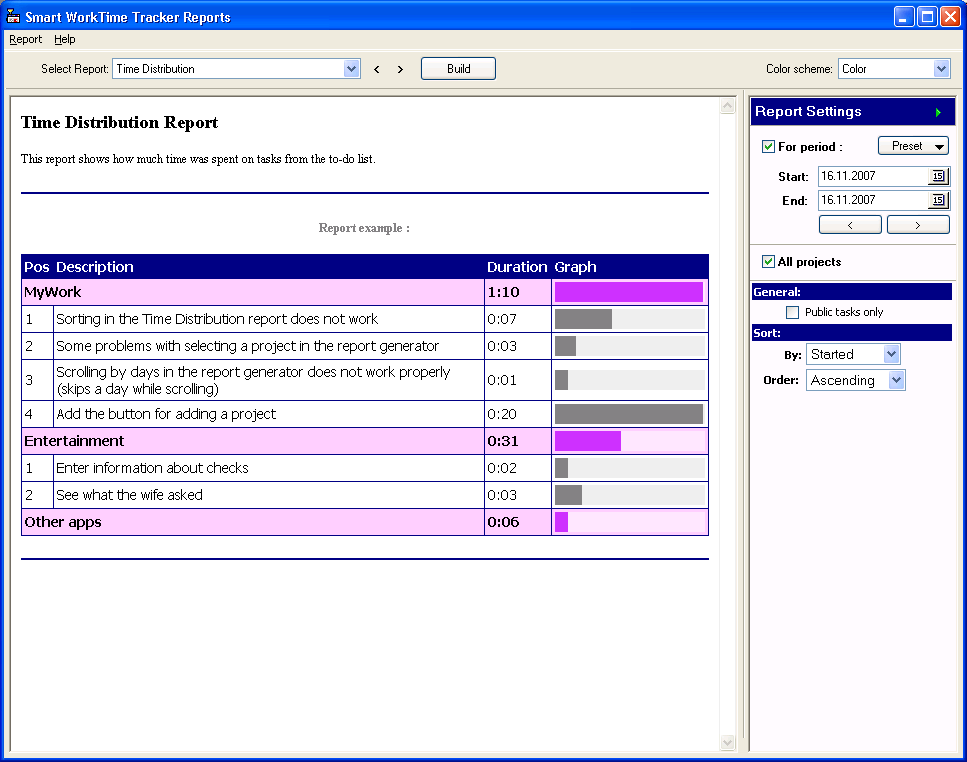967x762 pixels.
Task: Click the report scrollbar down arrow
Action: (x=728, y=743)
